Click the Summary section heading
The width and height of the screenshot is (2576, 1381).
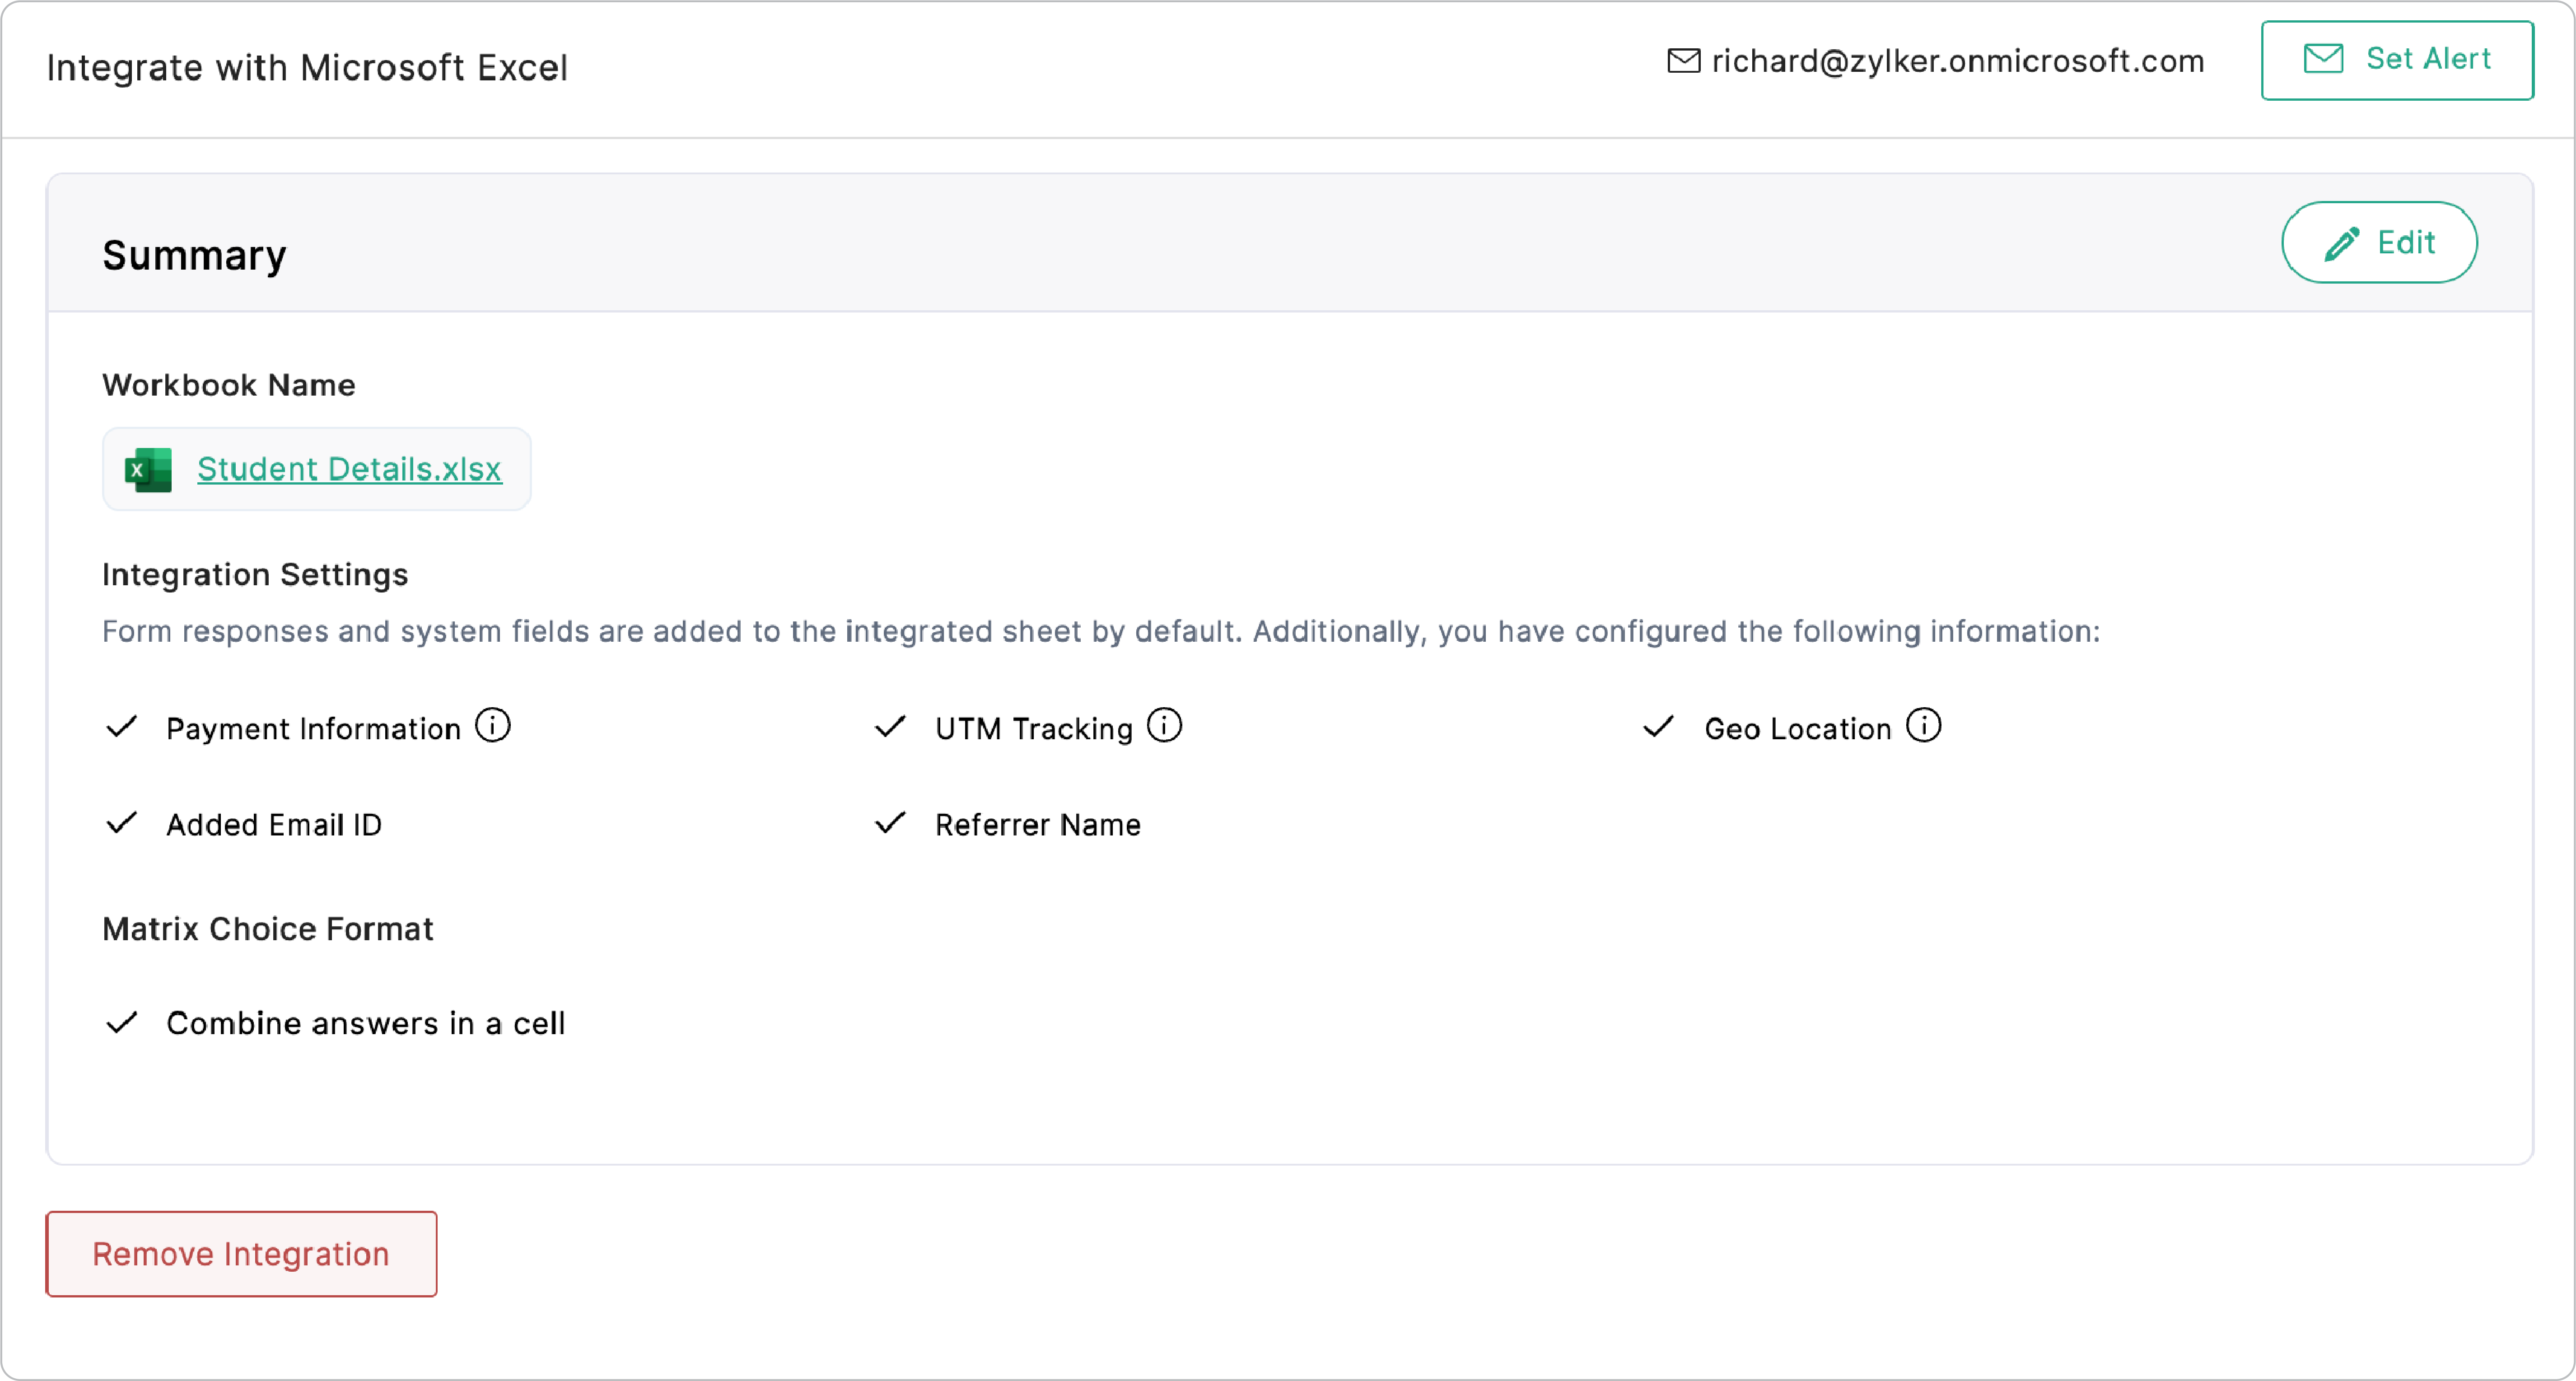(194, 256)
